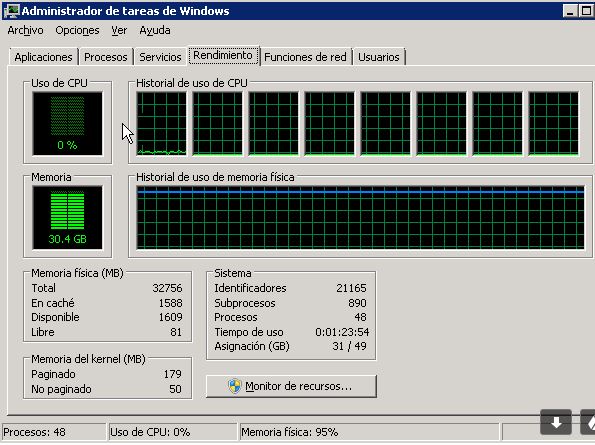Click the shield icon on Monitor de recursos
This screenshot has height=445, width=595.
click(x=235, y=386)
